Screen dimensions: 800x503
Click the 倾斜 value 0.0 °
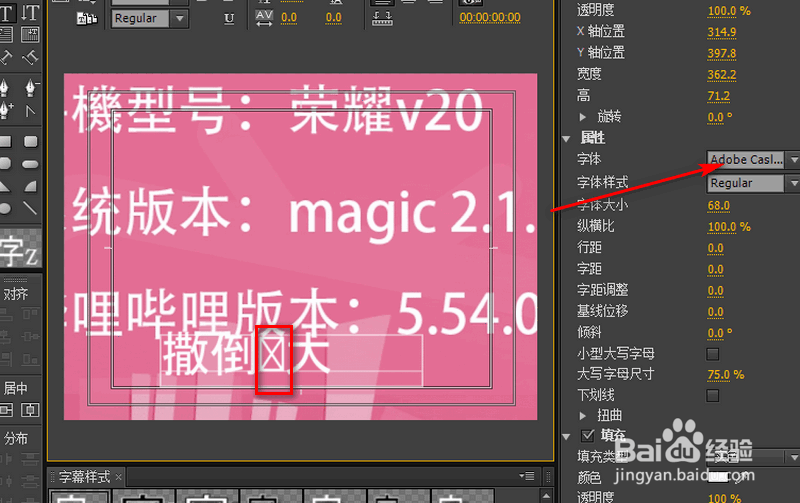pyautogui.click(x=720, y=333)
